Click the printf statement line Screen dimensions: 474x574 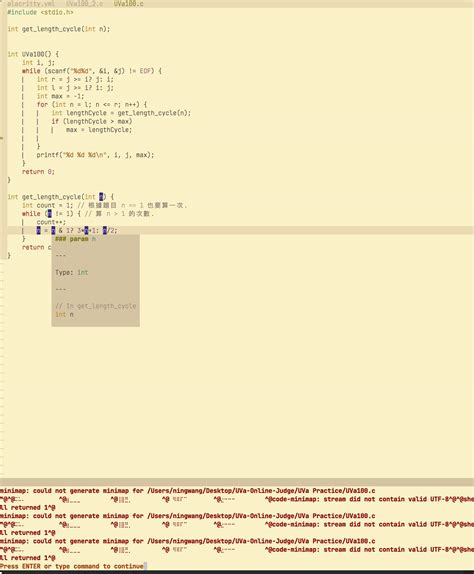95,155
